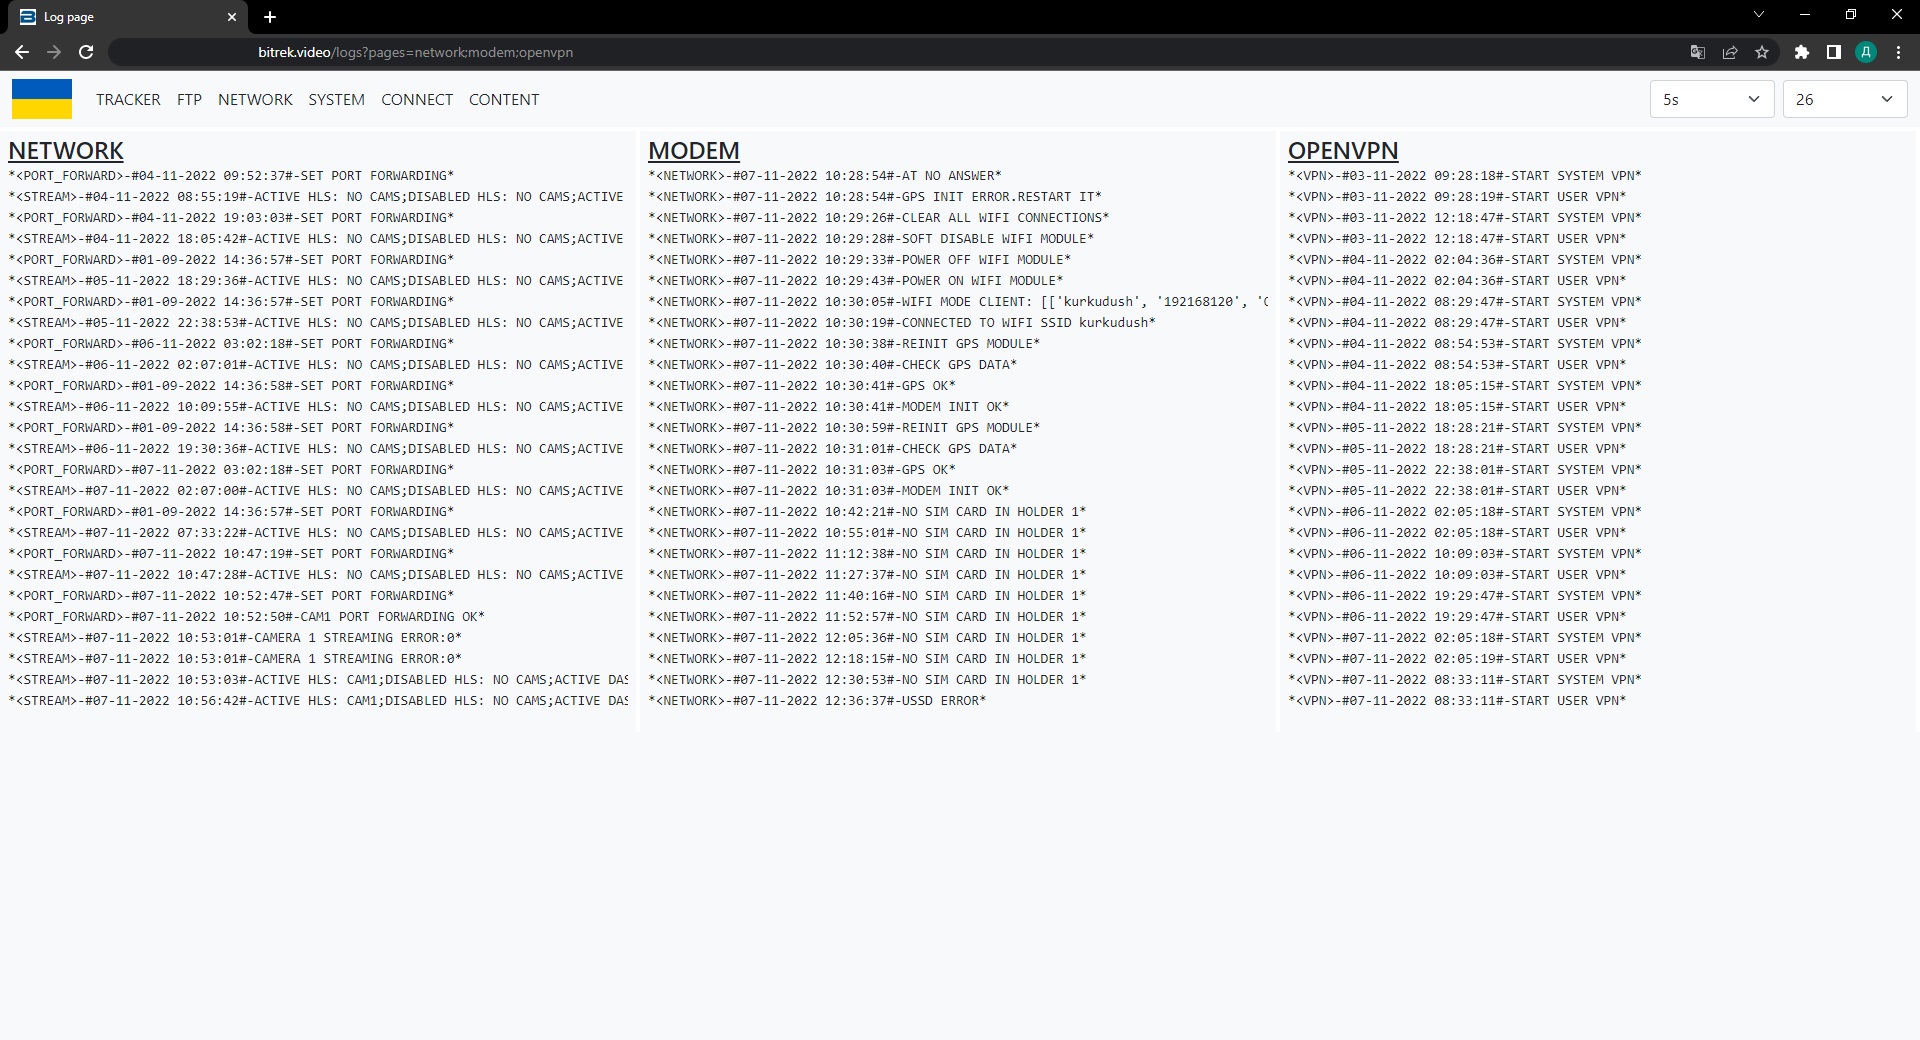Expand the 26 line count dropdown
Image resolution: width=1920 pixels, height=1040 pixels.
1844,99
